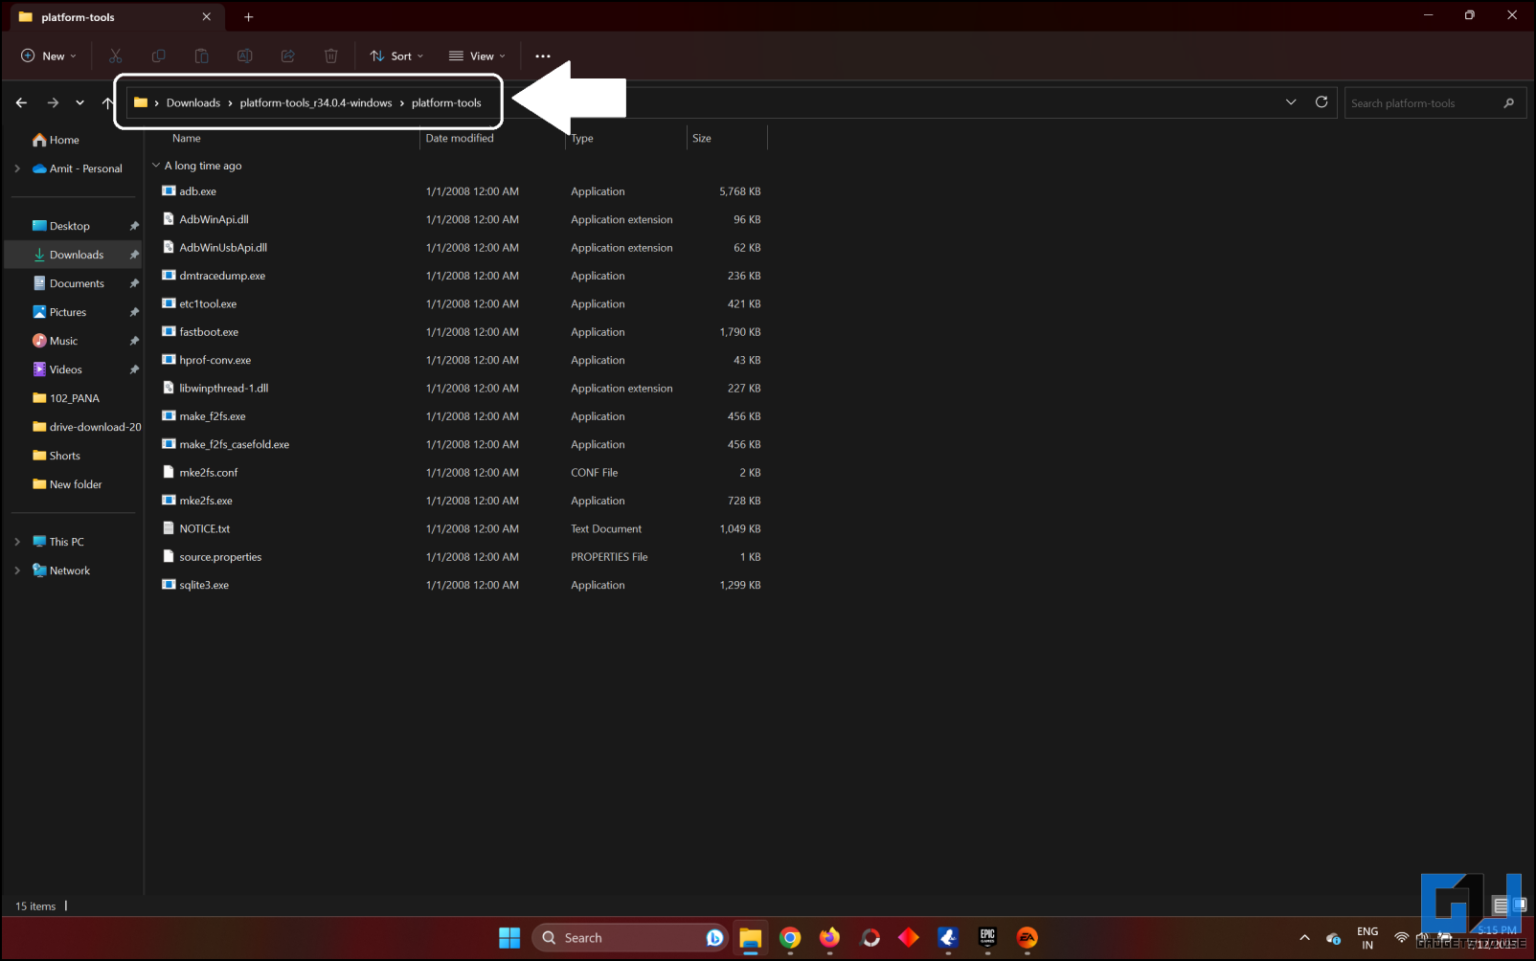Open the View dropdown menu
The image size is (1536, 961).
pos(477,56)
